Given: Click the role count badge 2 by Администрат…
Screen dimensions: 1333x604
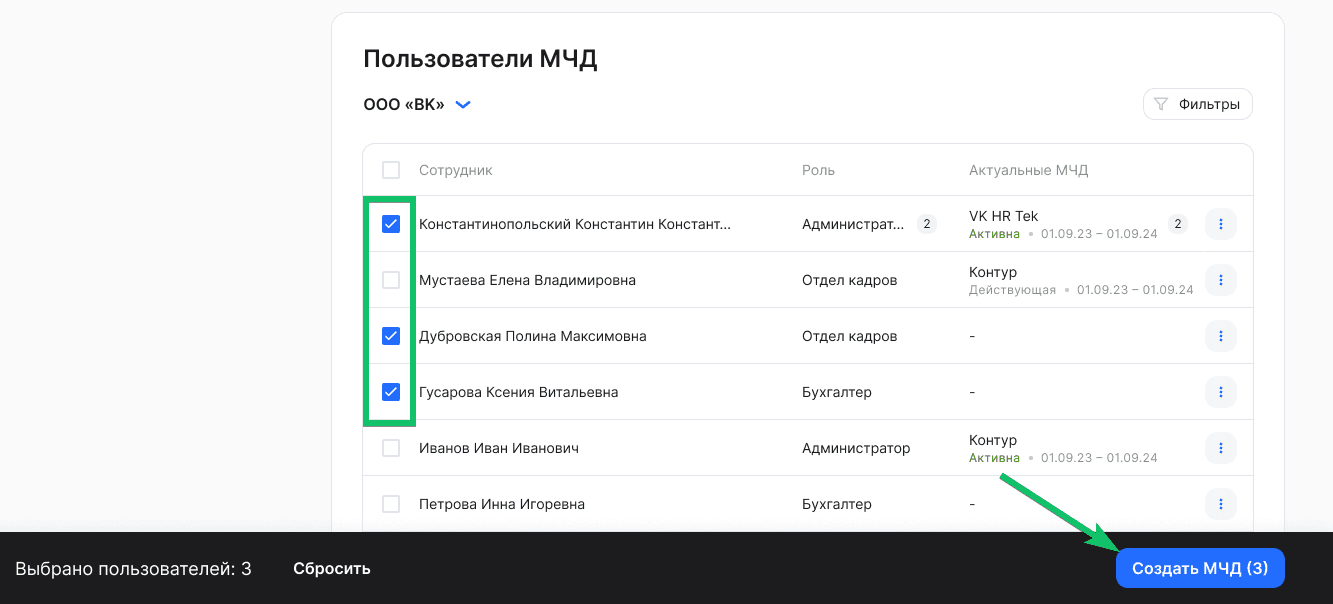Looking at the screenshot, I should pos(927,224).
